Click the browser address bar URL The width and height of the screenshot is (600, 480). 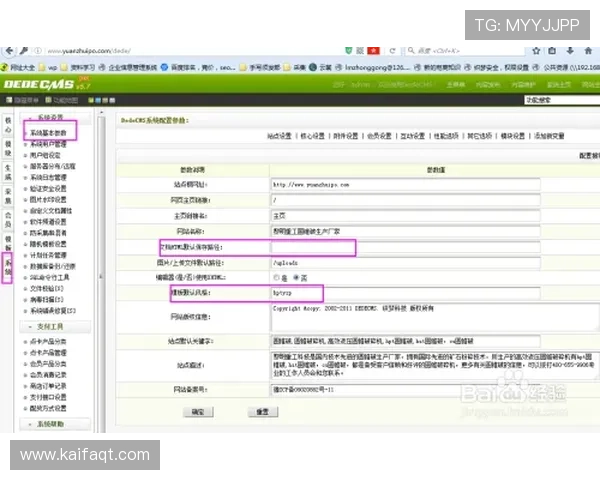[x=89, y=51]
